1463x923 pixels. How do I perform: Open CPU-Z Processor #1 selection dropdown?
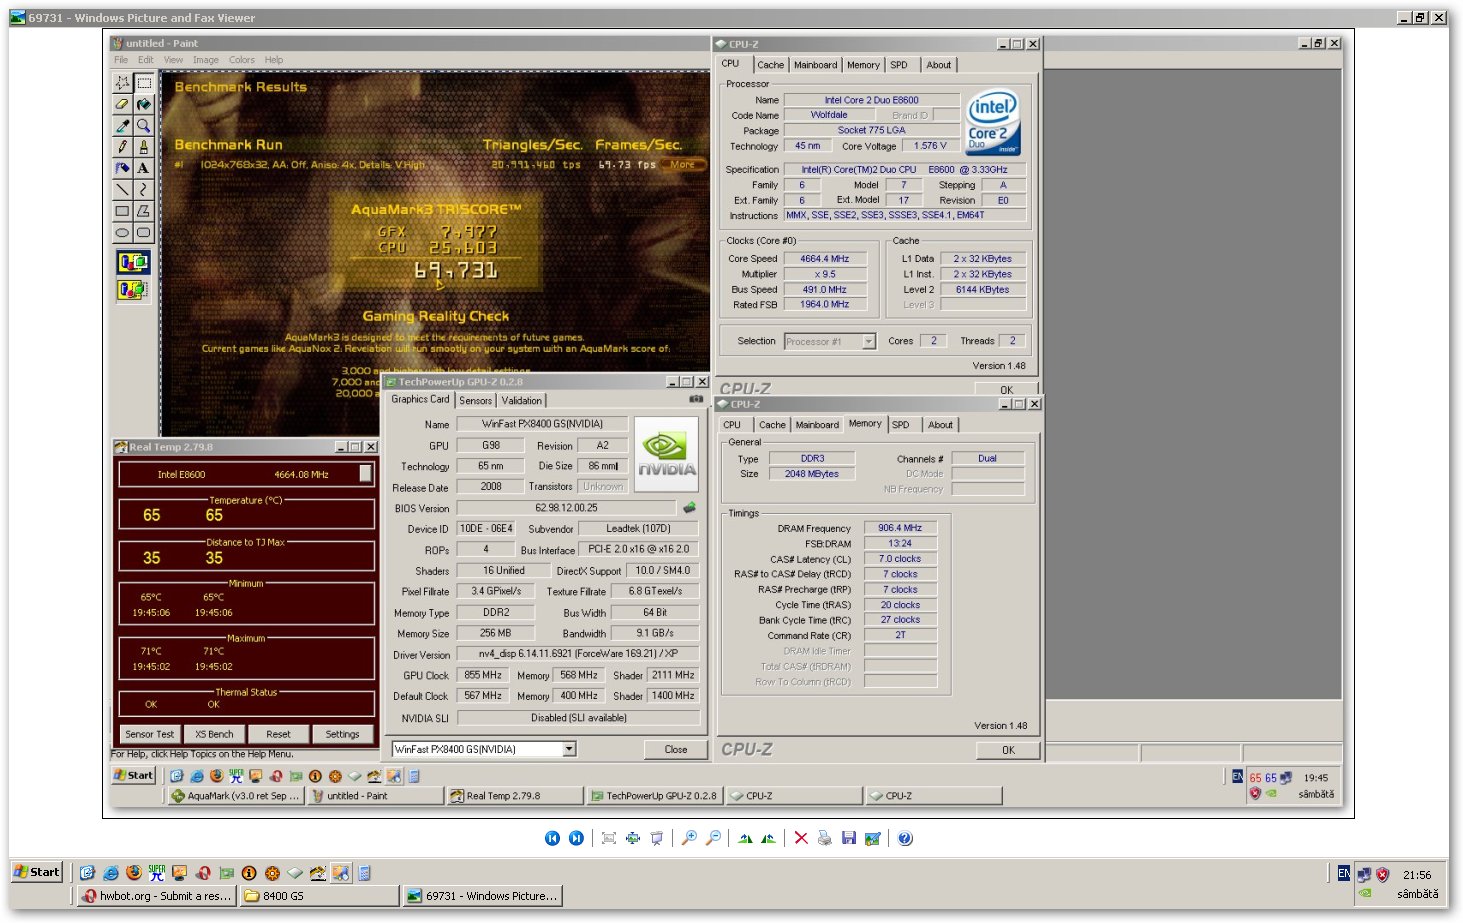click(868, 342)
